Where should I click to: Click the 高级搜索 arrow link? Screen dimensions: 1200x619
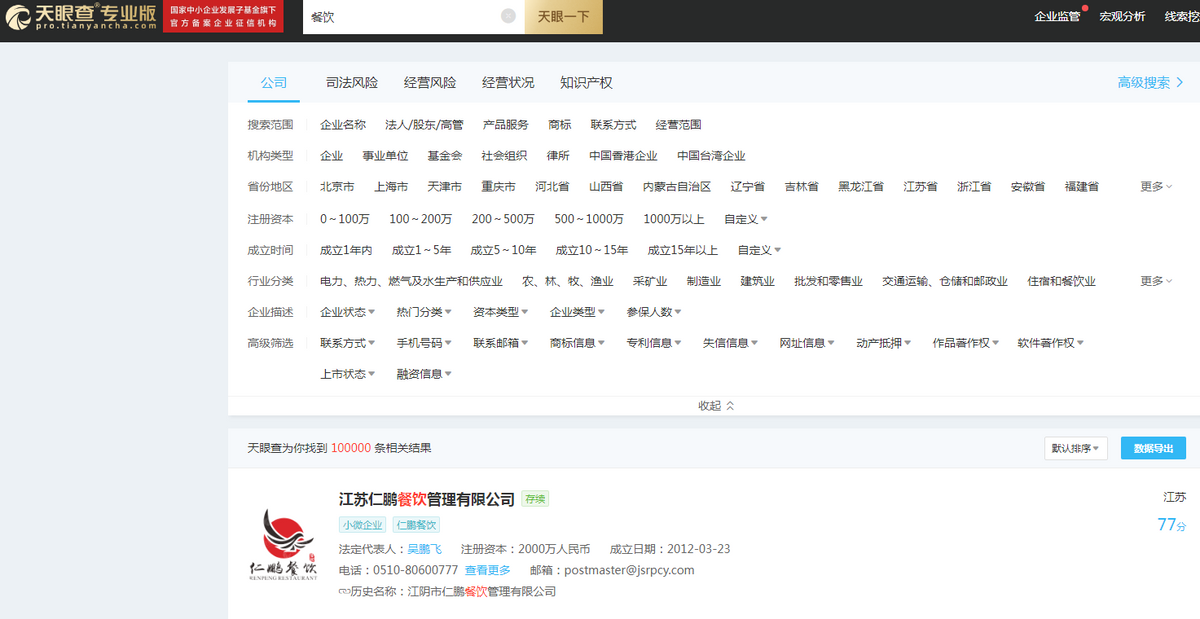(1150, 83)
